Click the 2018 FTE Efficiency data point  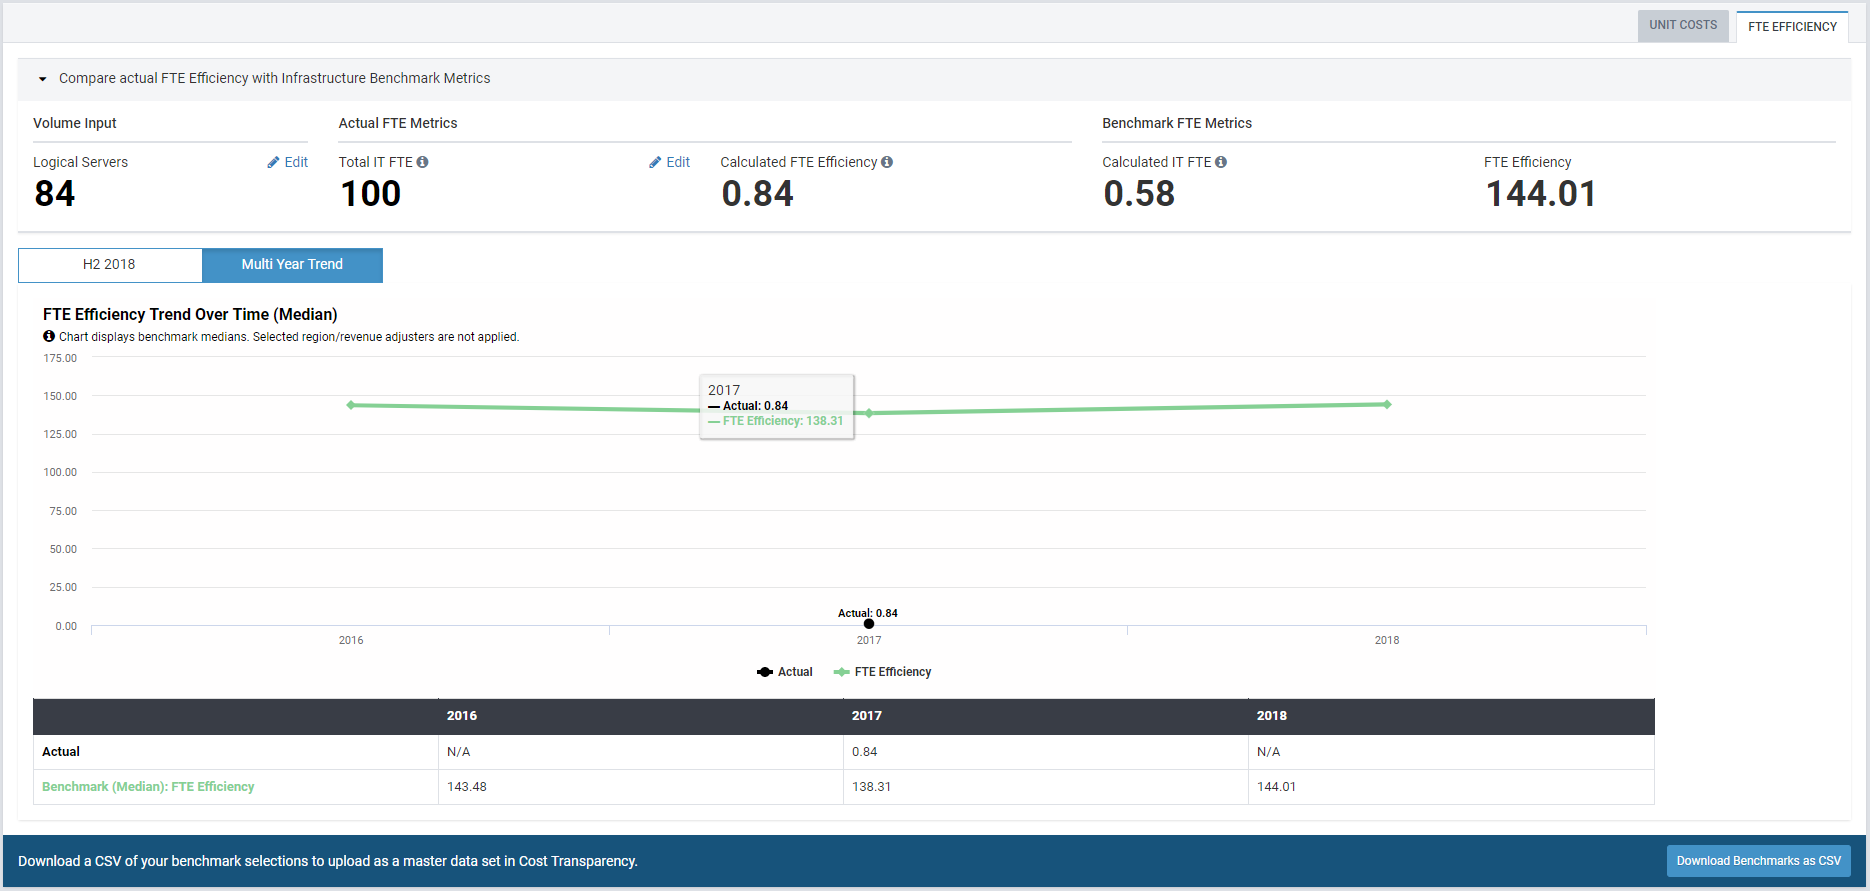[1387, 404]
